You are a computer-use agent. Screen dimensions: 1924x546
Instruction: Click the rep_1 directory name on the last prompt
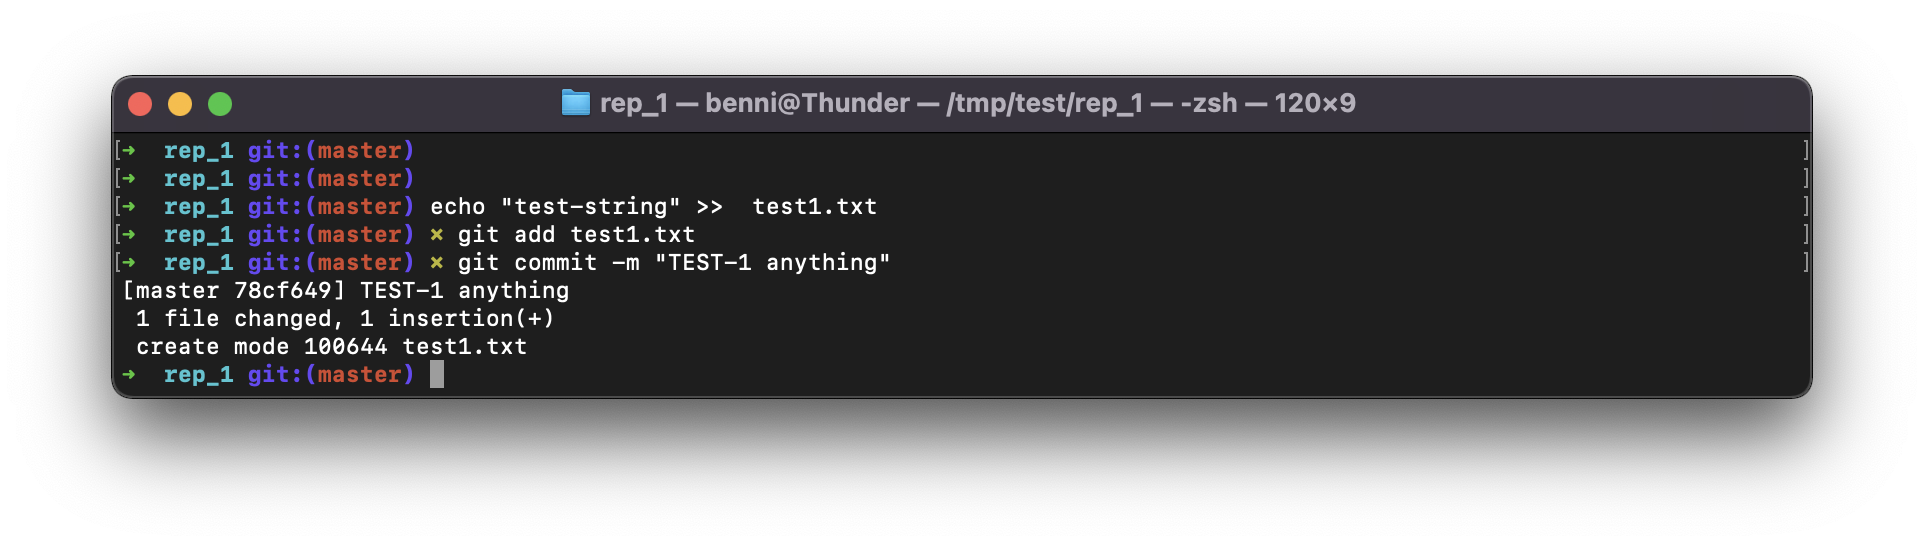point(198,375)
